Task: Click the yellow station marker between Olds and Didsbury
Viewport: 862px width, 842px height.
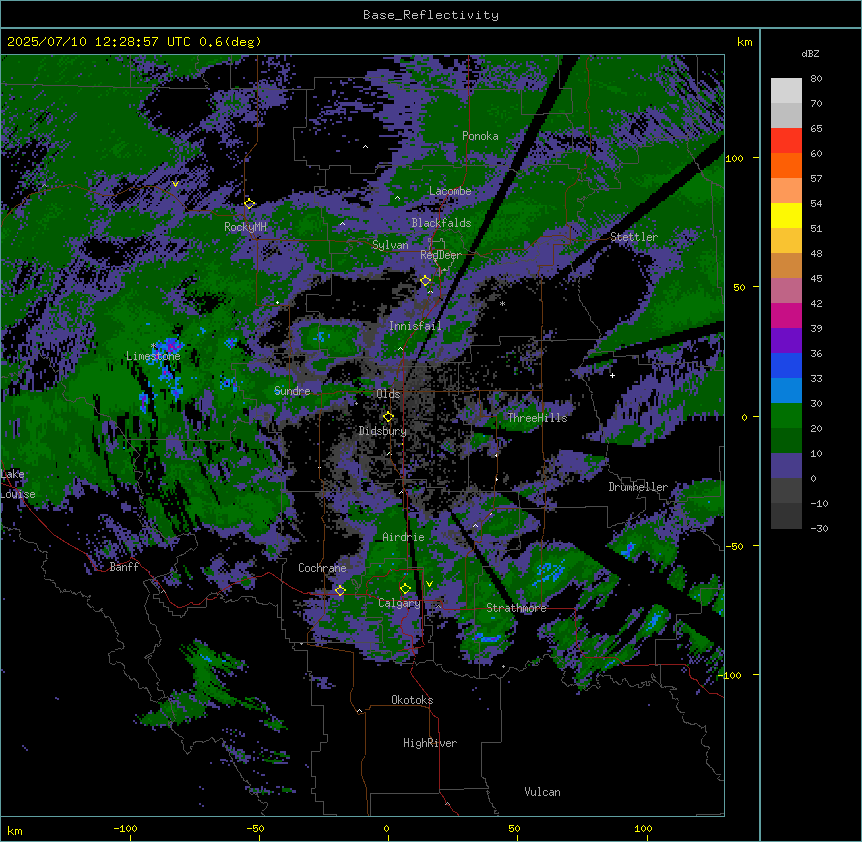Action: [388, 417]
